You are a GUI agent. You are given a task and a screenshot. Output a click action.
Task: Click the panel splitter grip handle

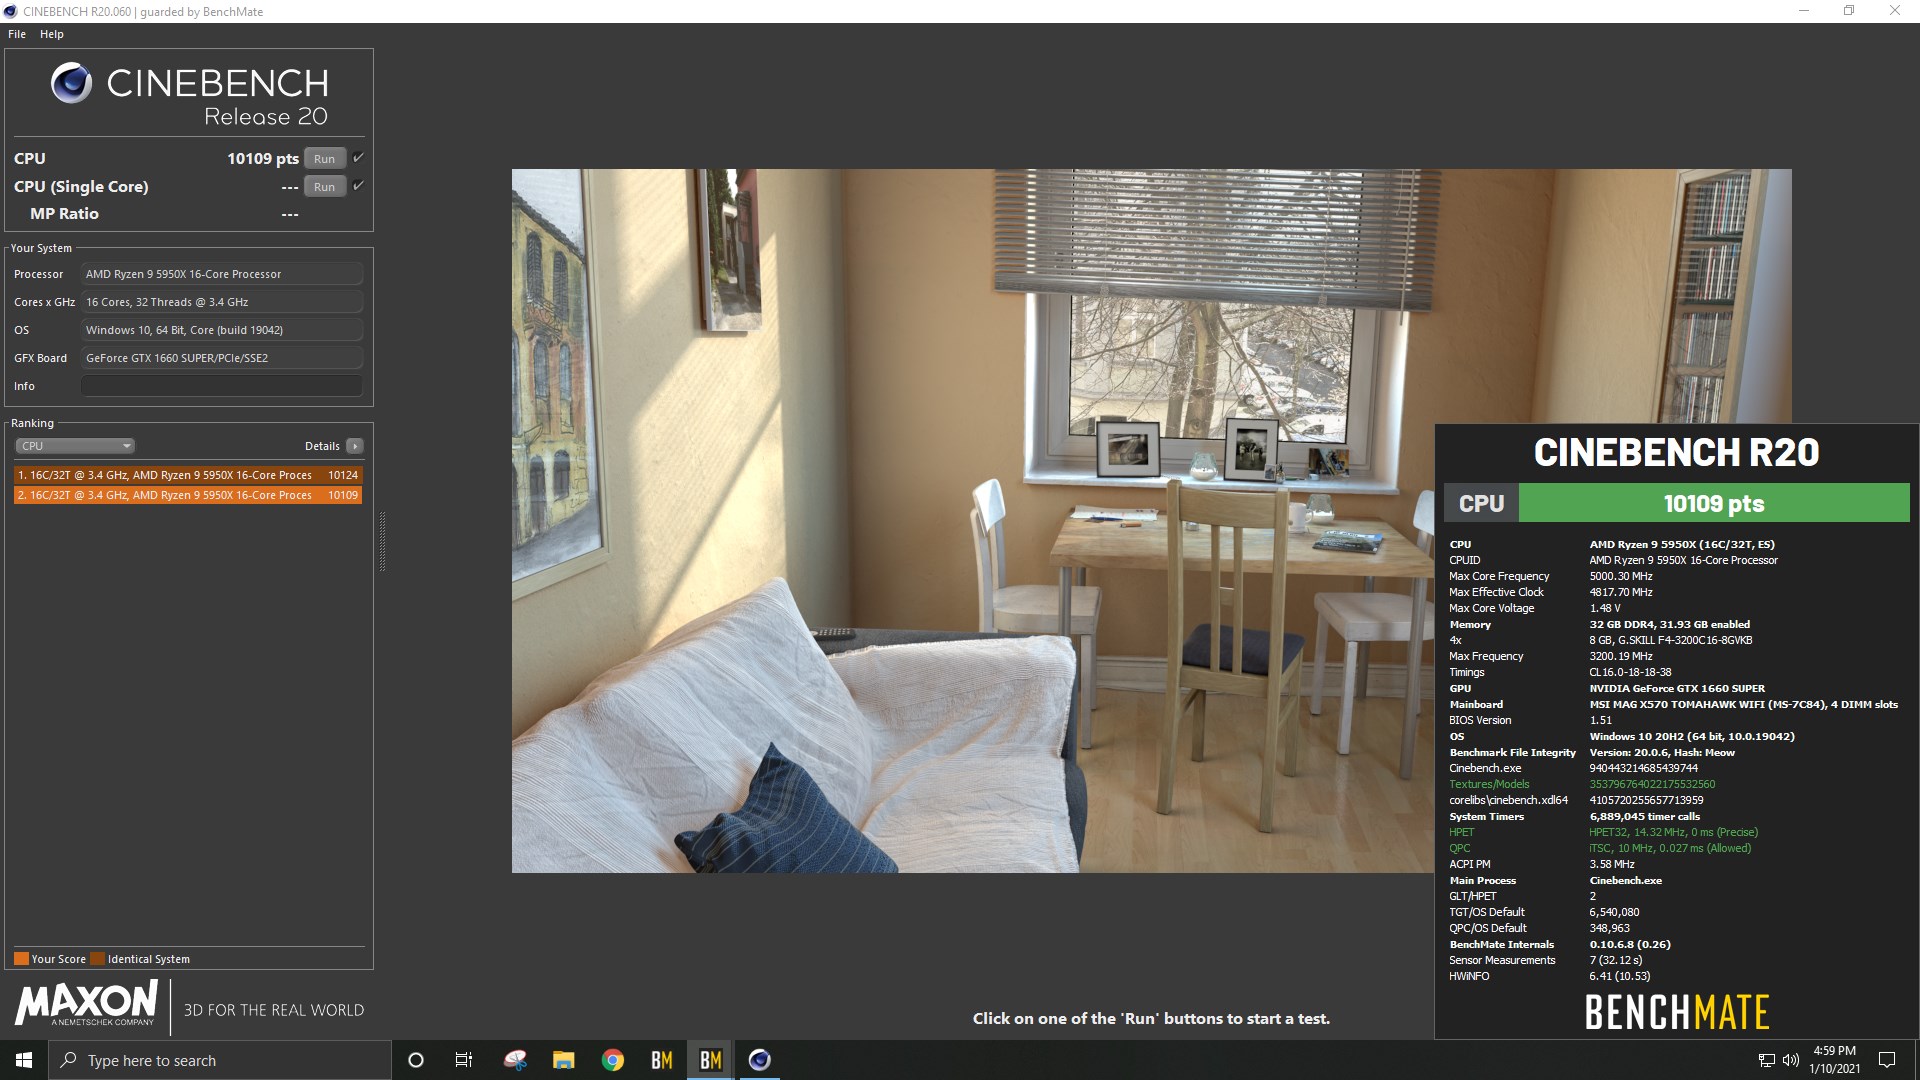pos(382,541)
